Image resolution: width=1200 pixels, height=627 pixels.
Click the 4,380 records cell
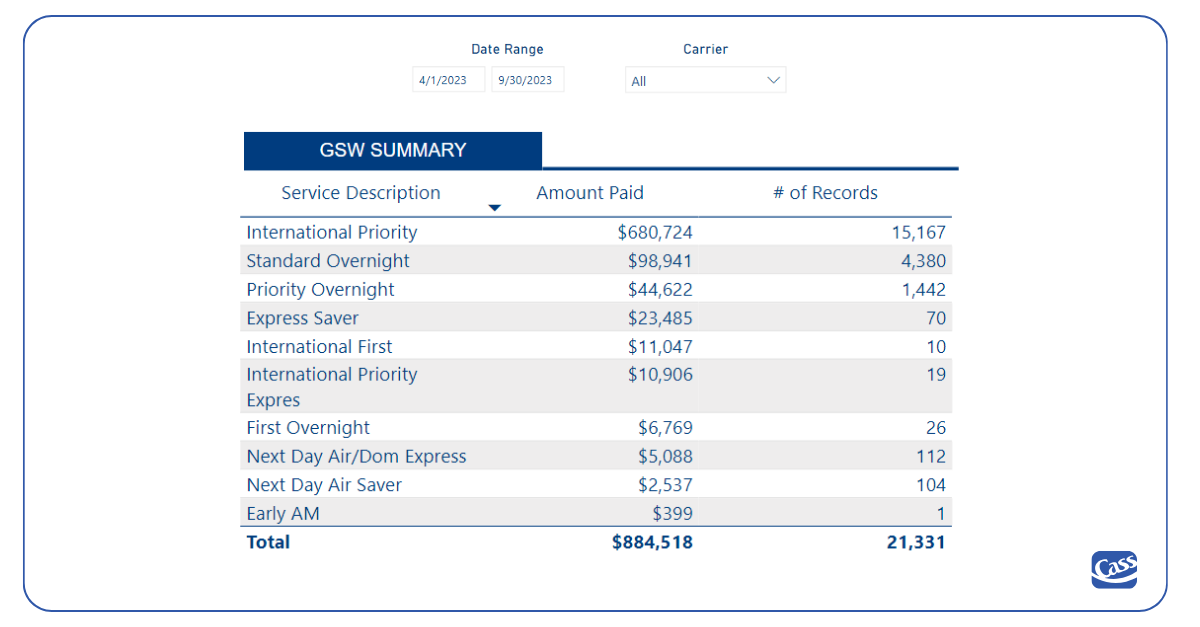point(924,261)
